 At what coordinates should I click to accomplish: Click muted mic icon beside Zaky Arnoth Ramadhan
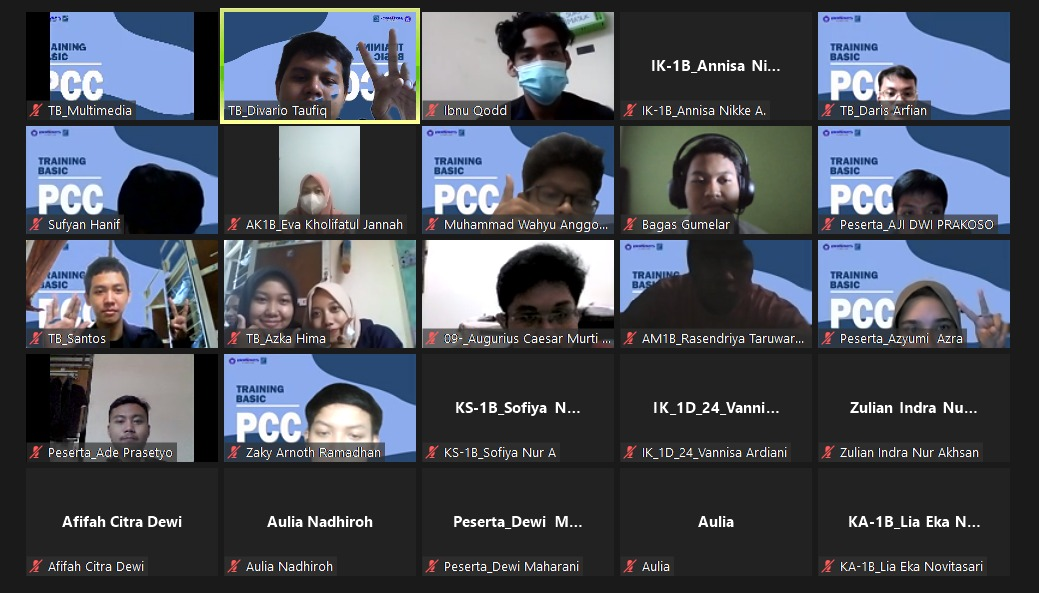(234, 453)
